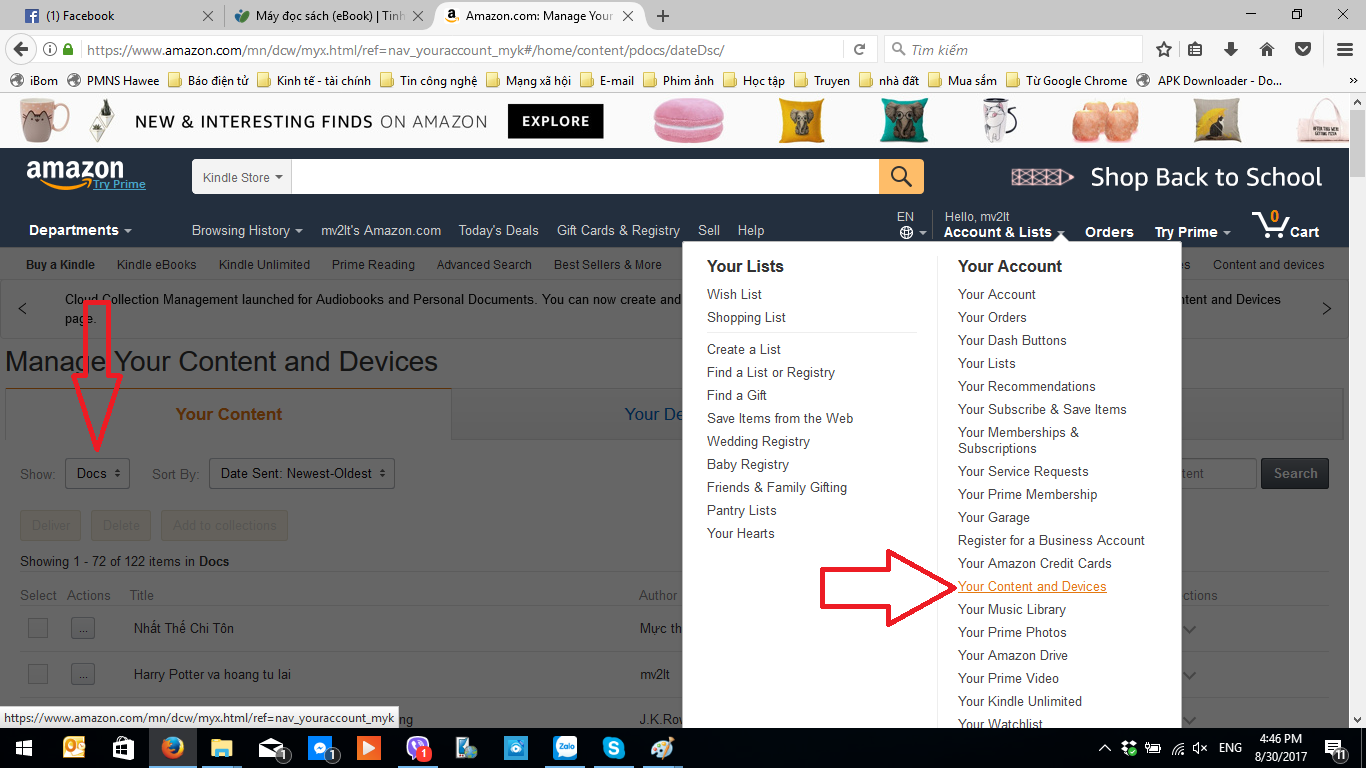Switch to the Your Content tab
Viewport: 1366px width, 768px height.
click(x=229, y=414)
